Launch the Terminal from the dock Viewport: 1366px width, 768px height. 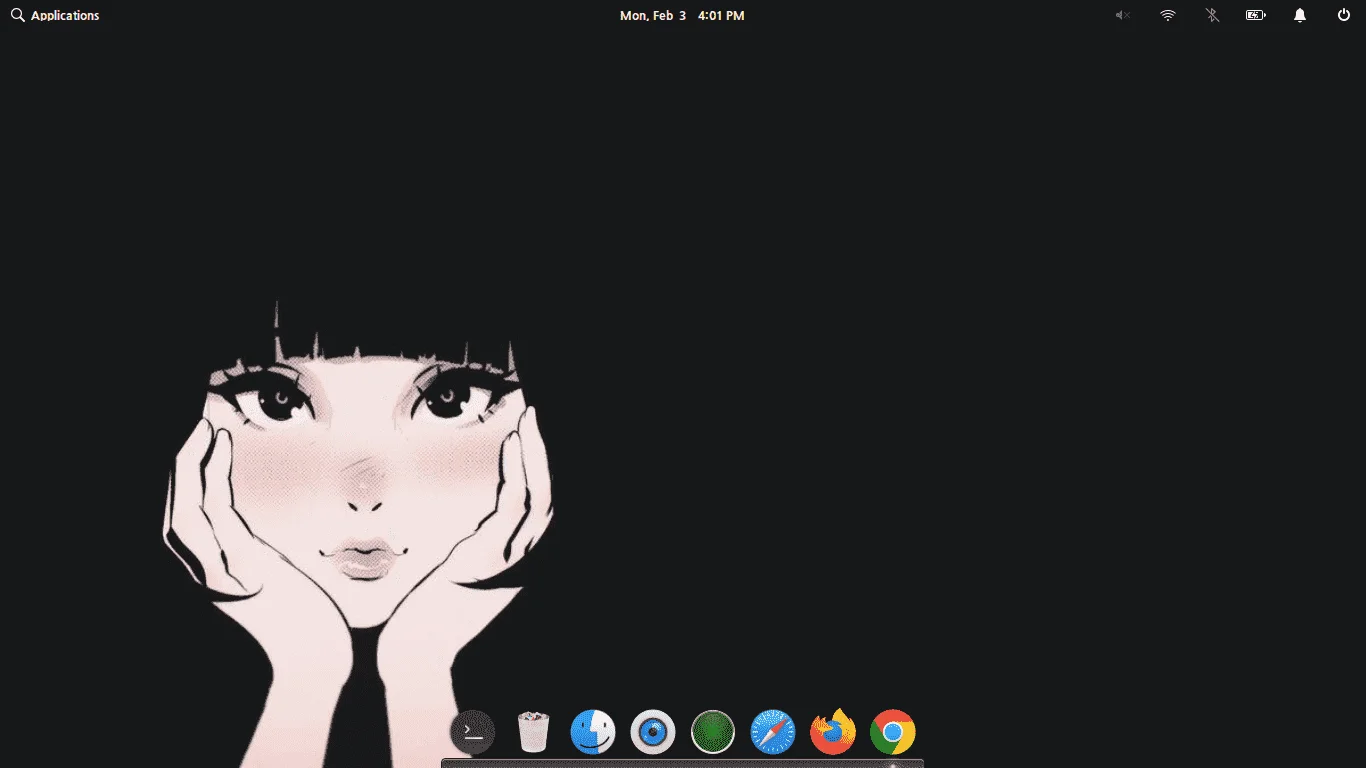click(473, 732)
